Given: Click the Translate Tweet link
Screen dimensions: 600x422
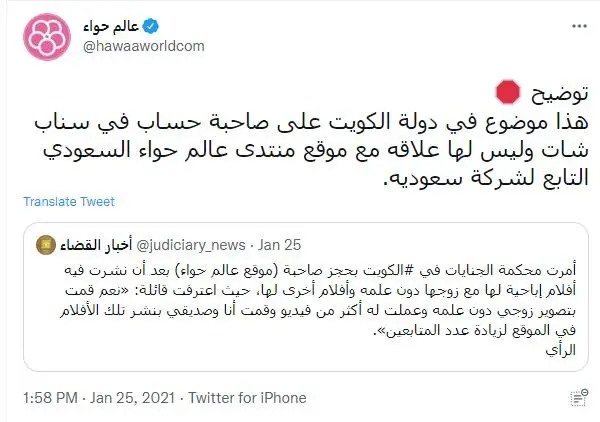Looking at the screenshot, I should pos(69,202).
